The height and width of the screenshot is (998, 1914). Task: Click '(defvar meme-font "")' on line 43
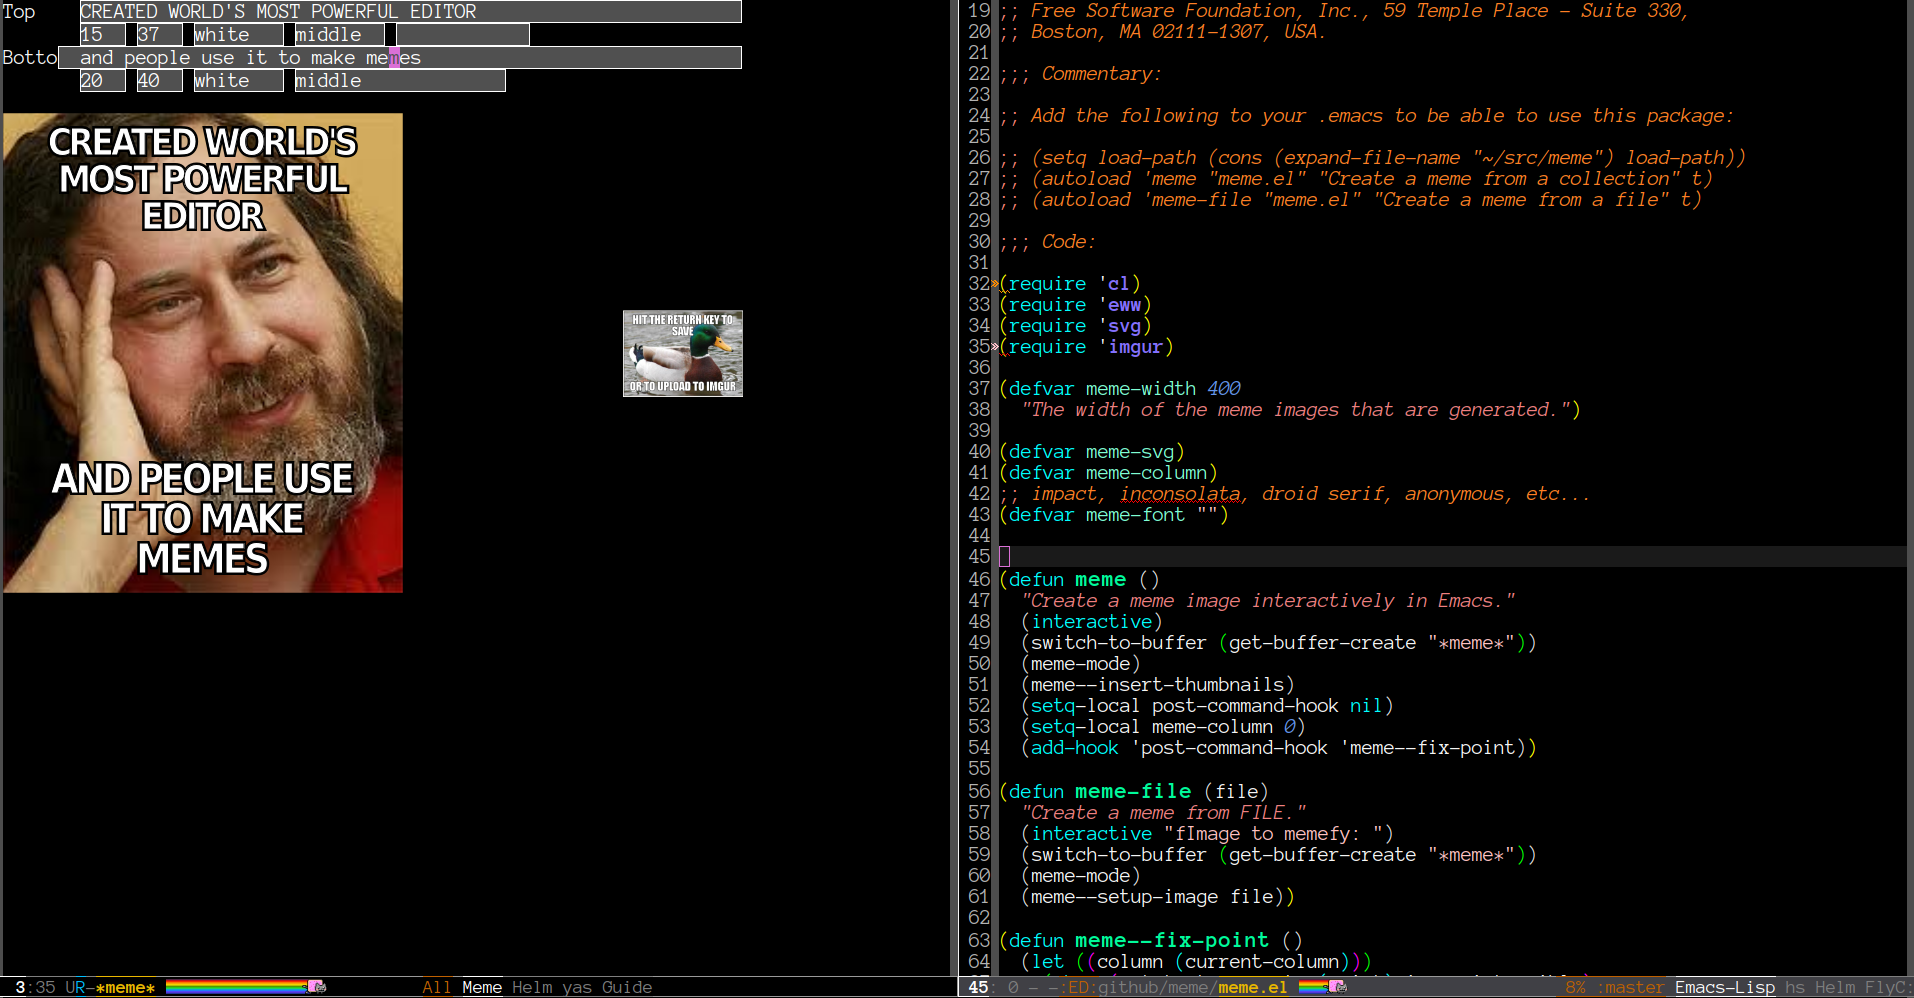pyautogui.click(x=1114, y=515)
